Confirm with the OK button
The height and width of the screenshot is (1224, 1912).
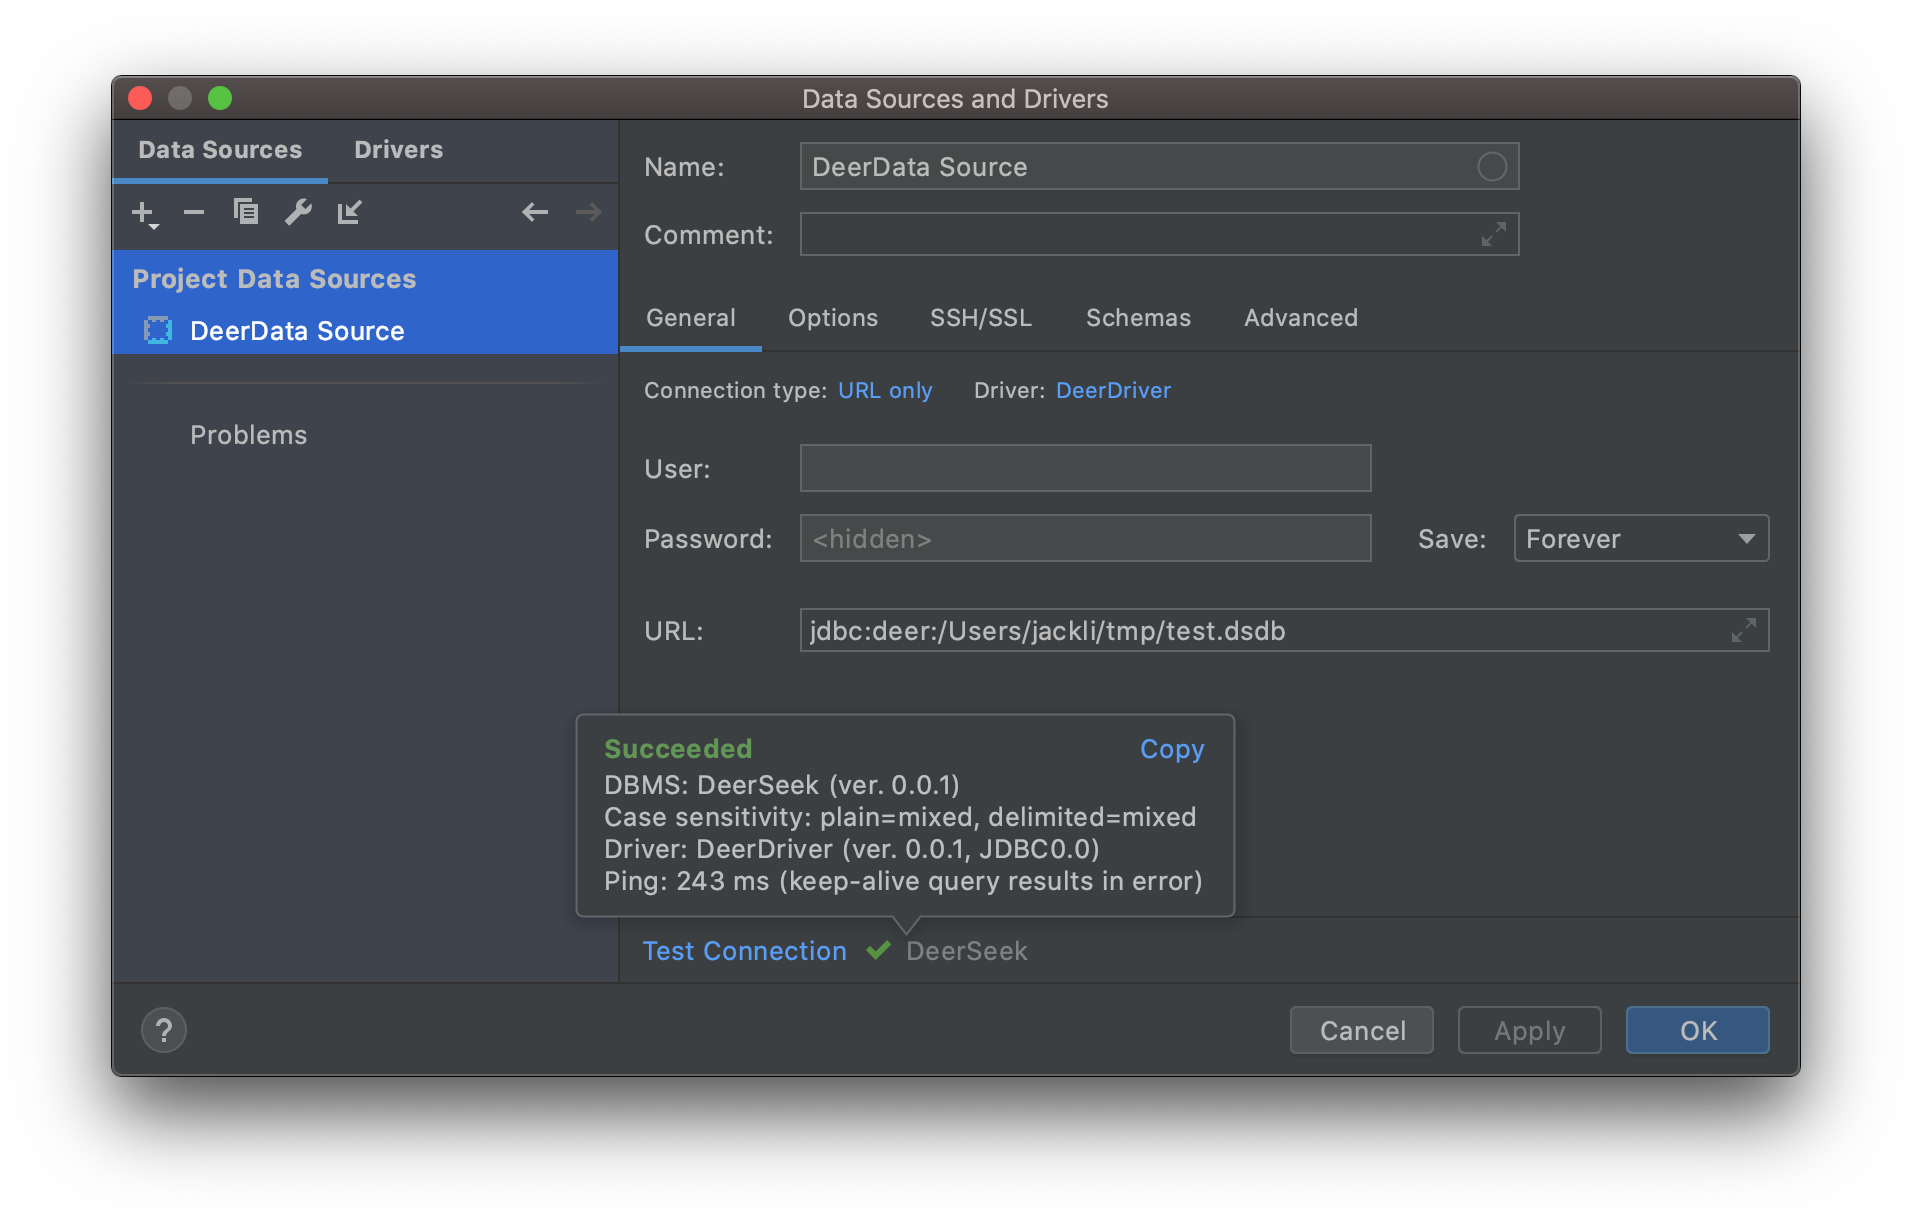tap(1697, 1030)
